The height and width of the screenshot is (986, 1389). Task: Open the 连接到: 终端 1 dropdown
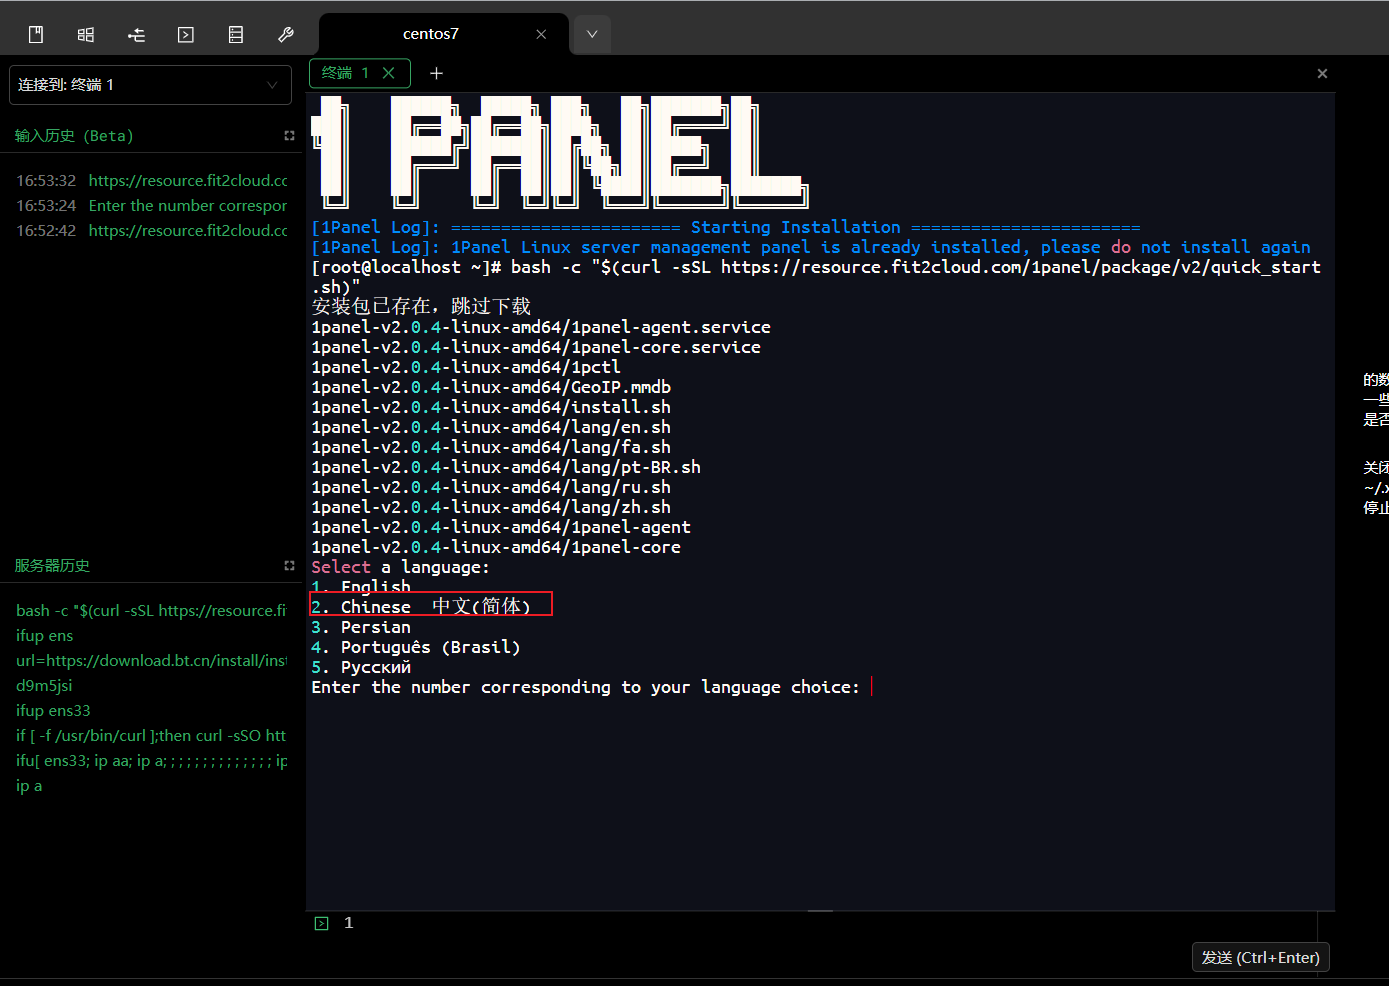[x=150, y=85]
